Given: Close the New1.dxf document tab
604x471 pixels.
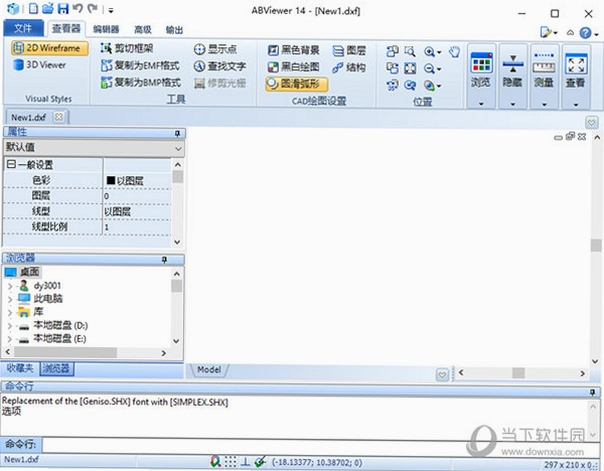Looking at the screenshot, I should pos(59,117).
